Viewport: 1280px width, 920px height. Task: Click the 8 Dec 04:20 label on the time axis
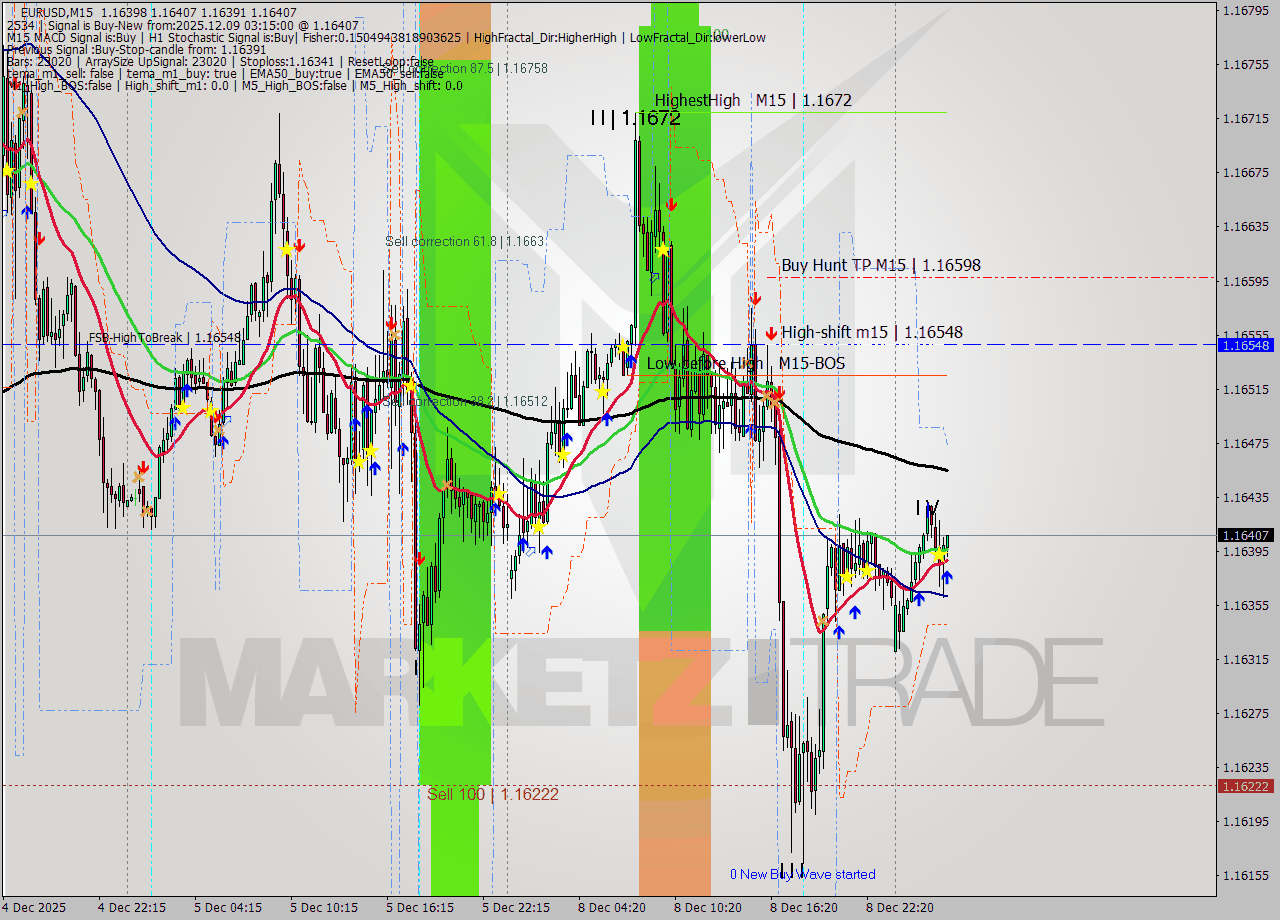coord(611,908)
